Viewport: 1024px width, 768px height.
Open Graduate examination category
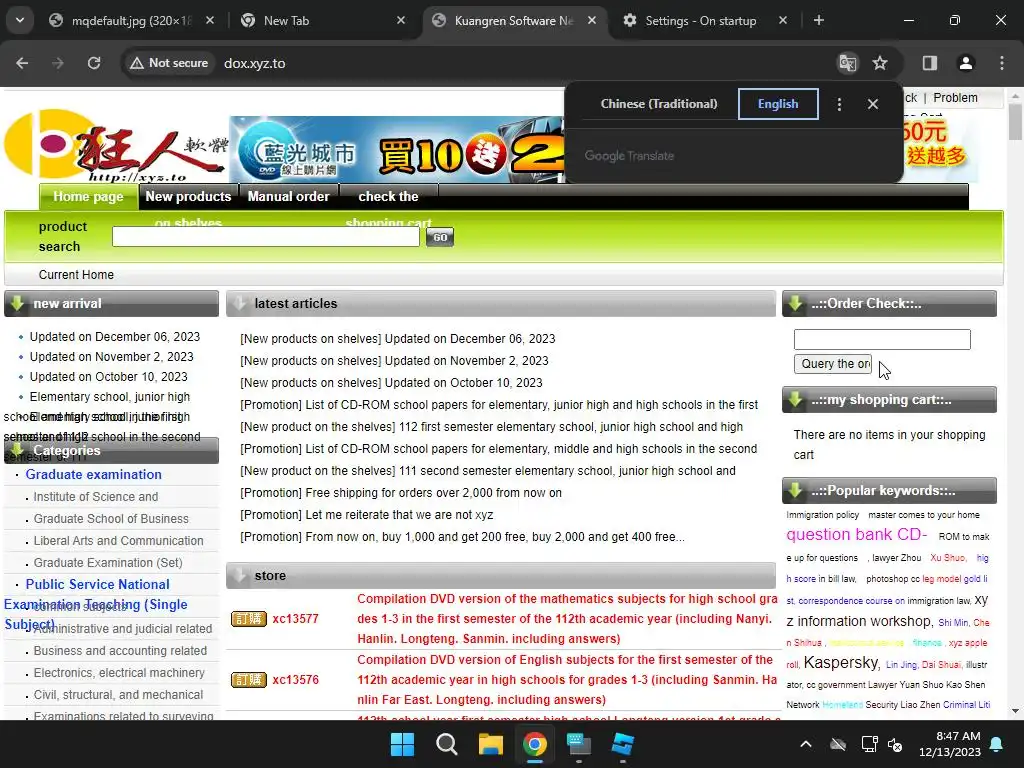click(x=93, y=475)
